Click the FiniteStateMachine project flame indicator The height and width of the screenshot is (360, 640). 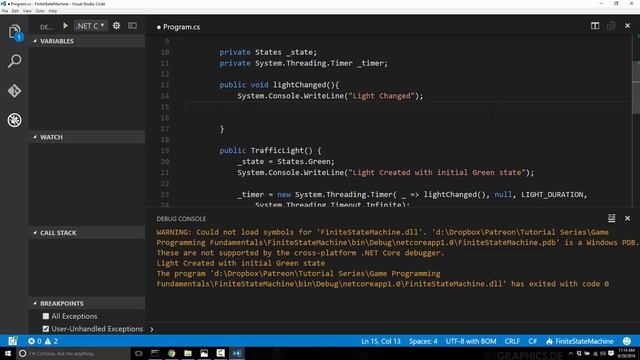click(580, 341)
